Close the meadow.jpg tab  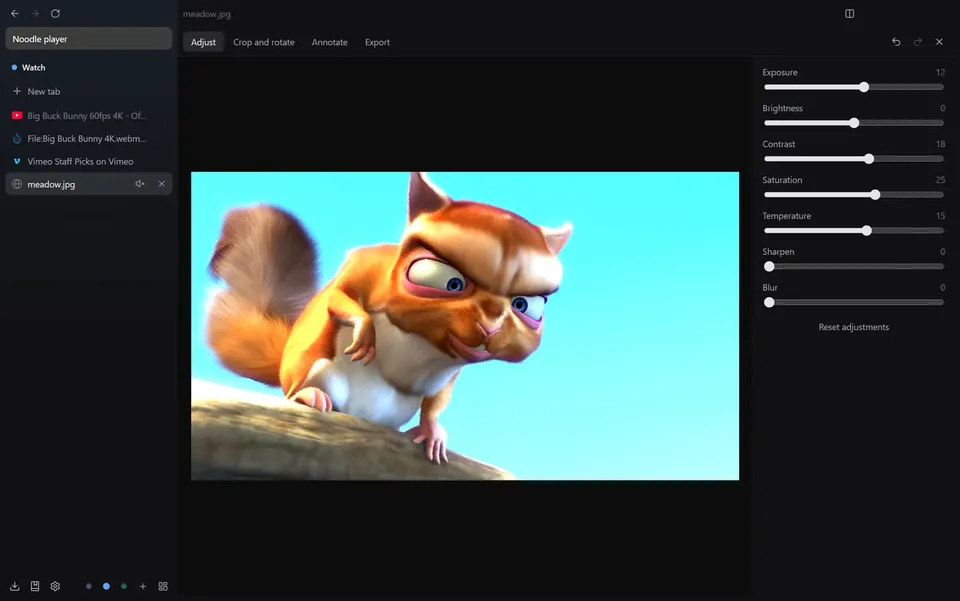[x=162, y=184]
